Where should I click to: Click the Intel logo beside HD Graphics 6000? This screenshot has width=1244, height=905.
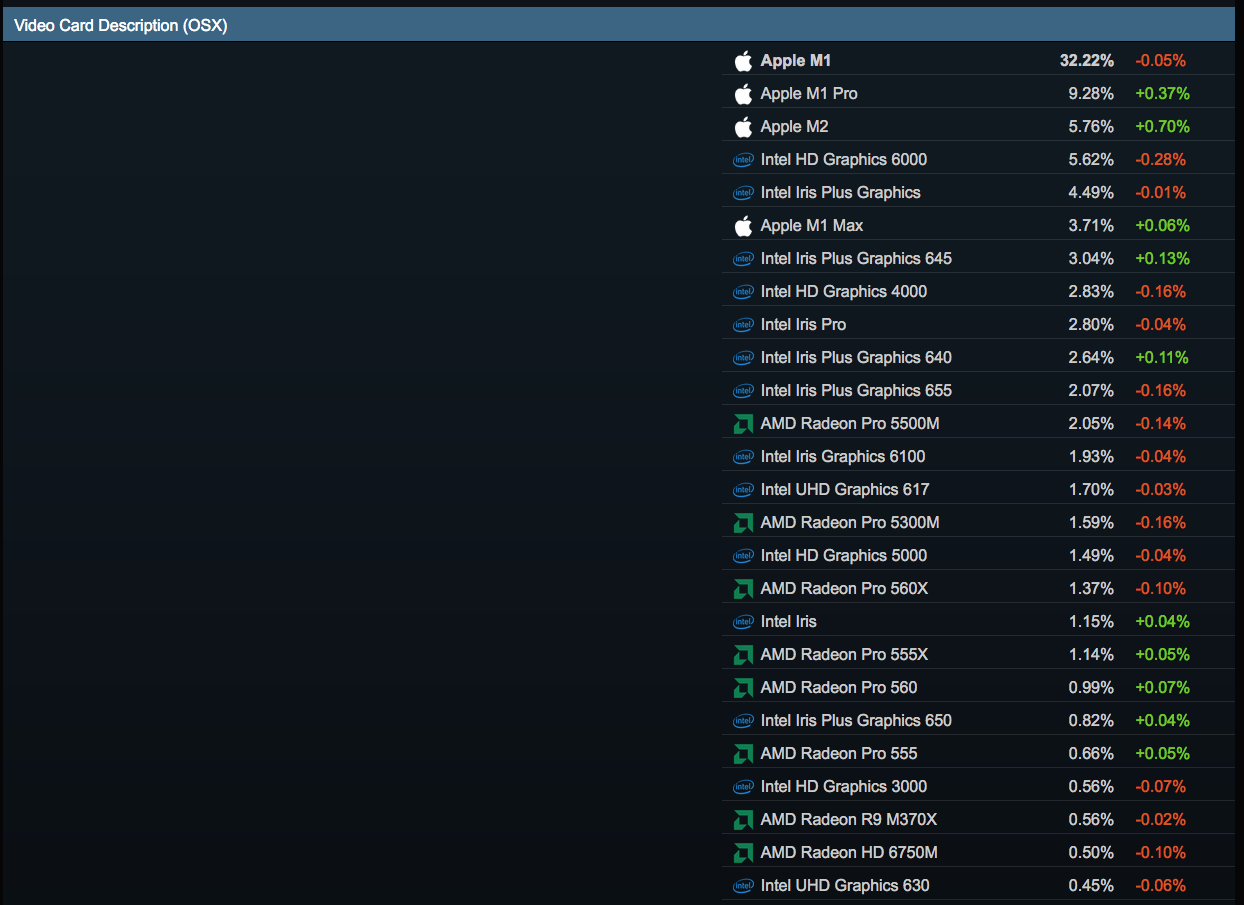[x=743, y=160]
